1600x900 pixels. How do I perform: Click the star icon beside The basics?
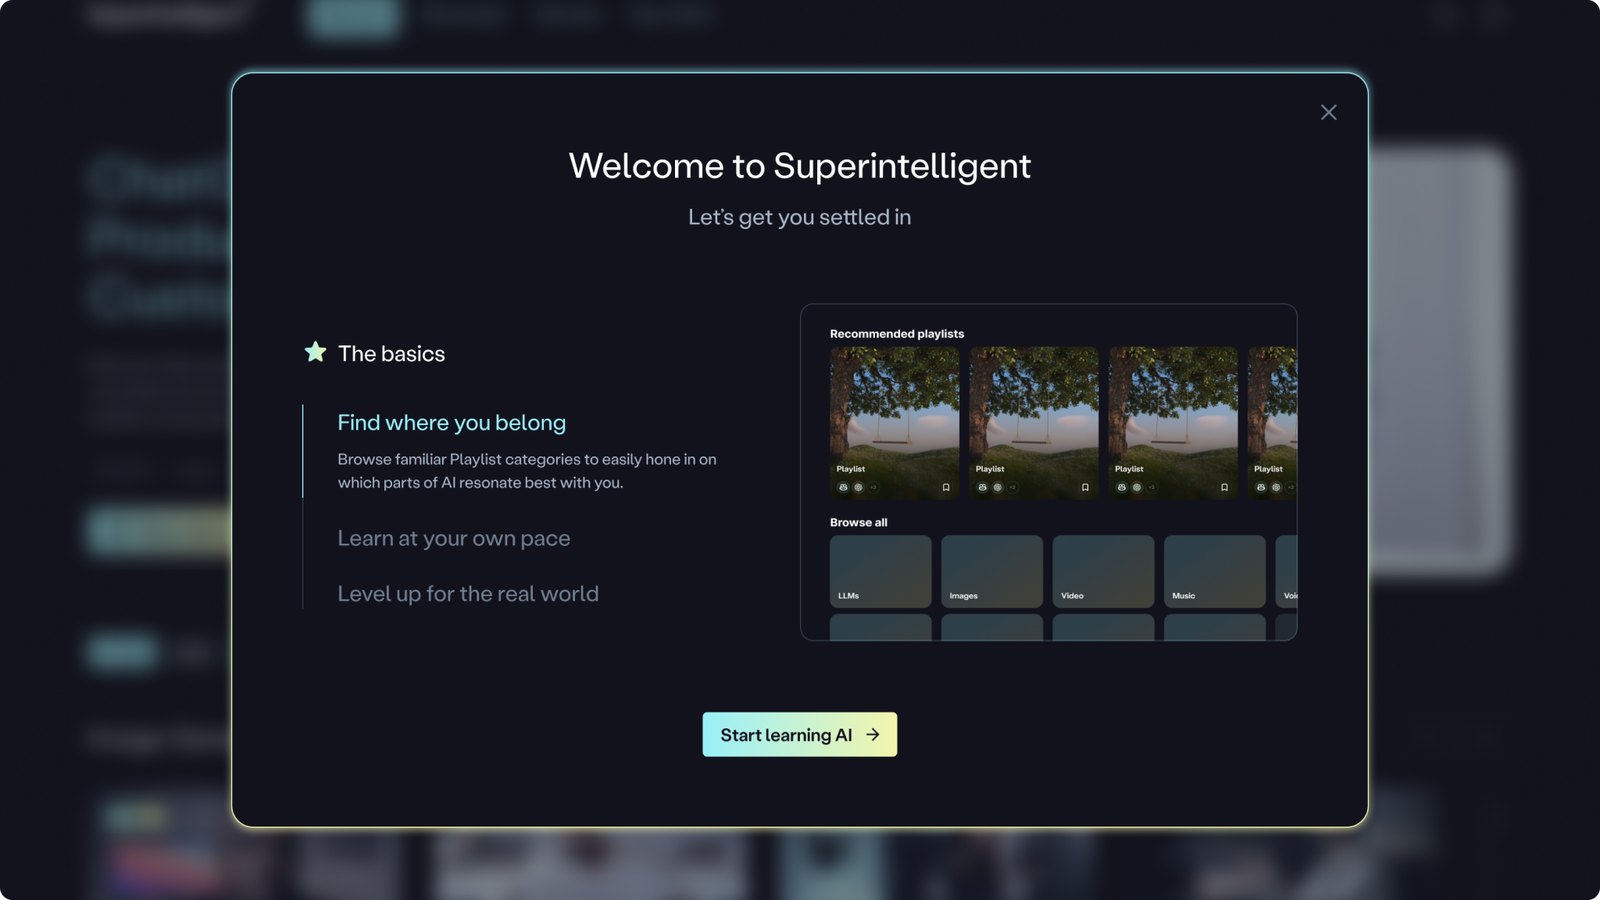point(315,352)
